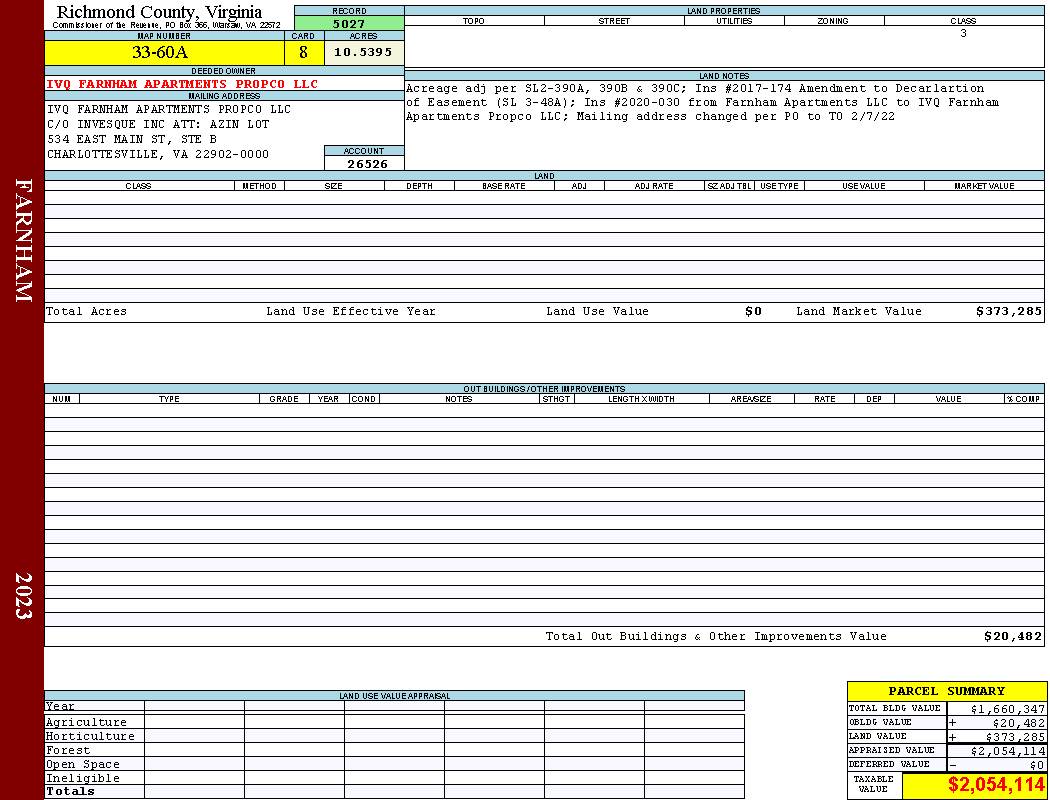The height and width of the screenshot is (800, 1050).
Task: Click the STREET column header
Action: (614, 21)
